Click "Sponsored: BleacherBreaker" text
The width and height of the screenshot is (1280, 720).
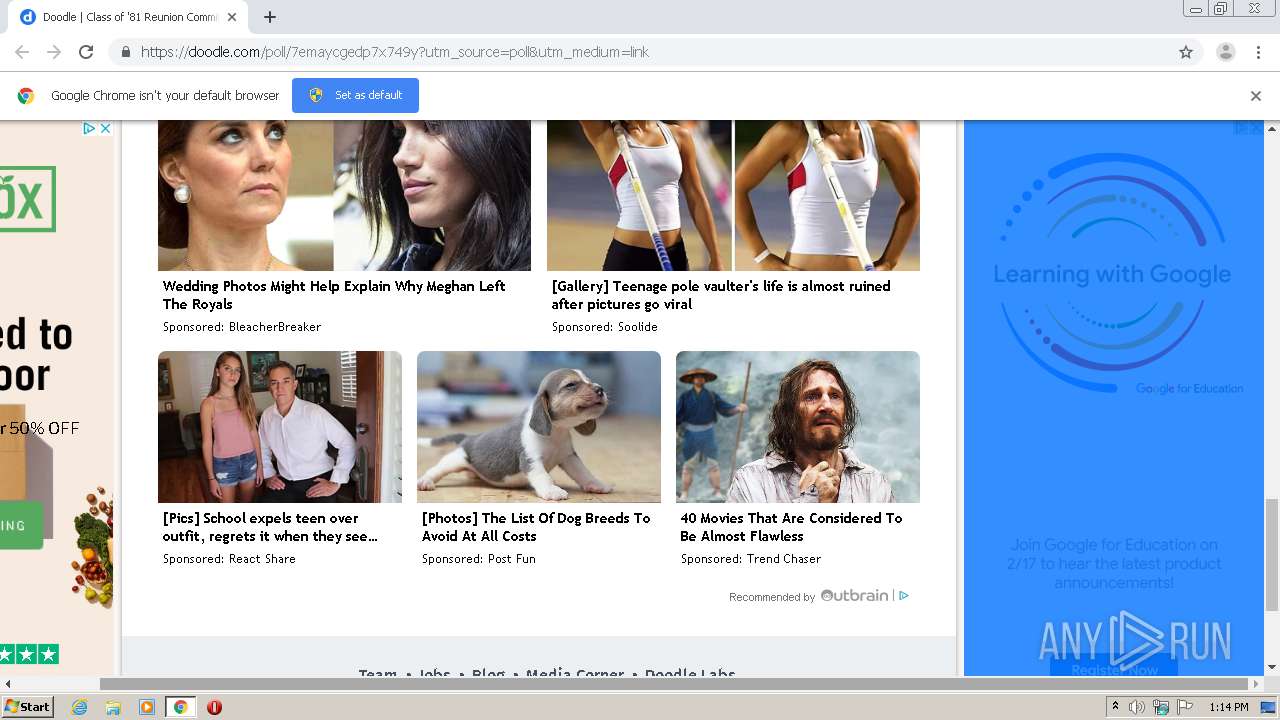pyautogui.click(x=242, y=327)
